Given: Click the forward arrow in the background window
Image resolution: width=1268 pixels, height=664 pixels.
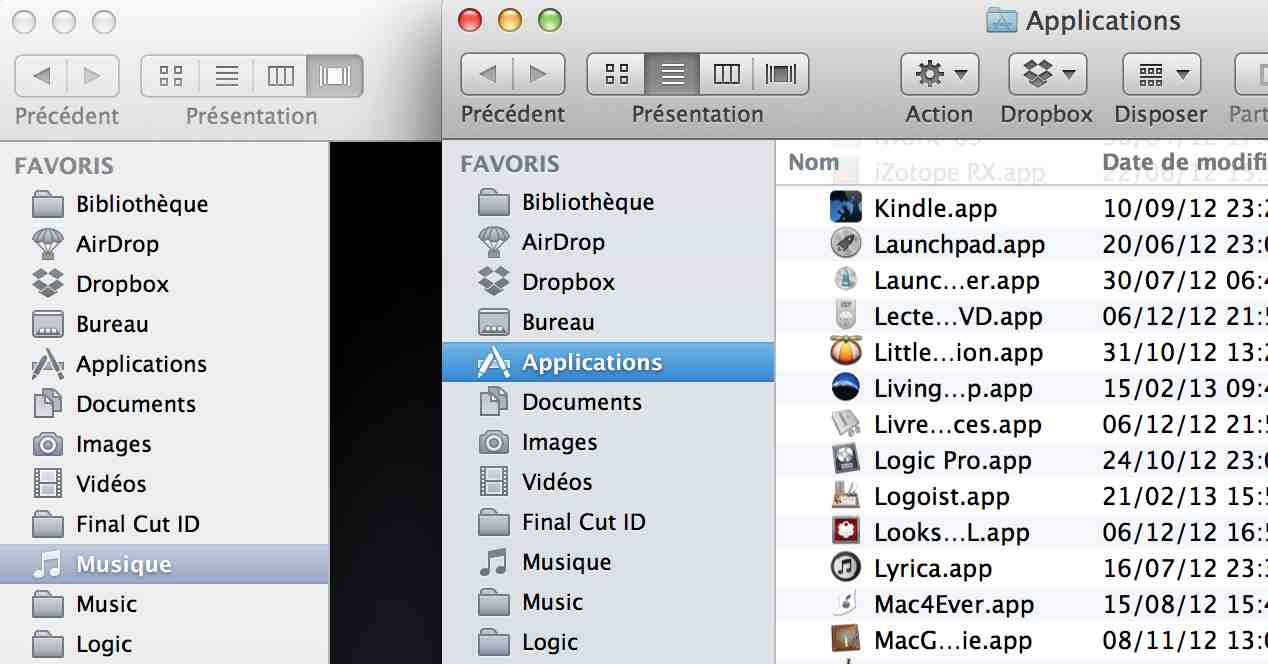Looking at the screenshot, I should click(x=93, y=76).
